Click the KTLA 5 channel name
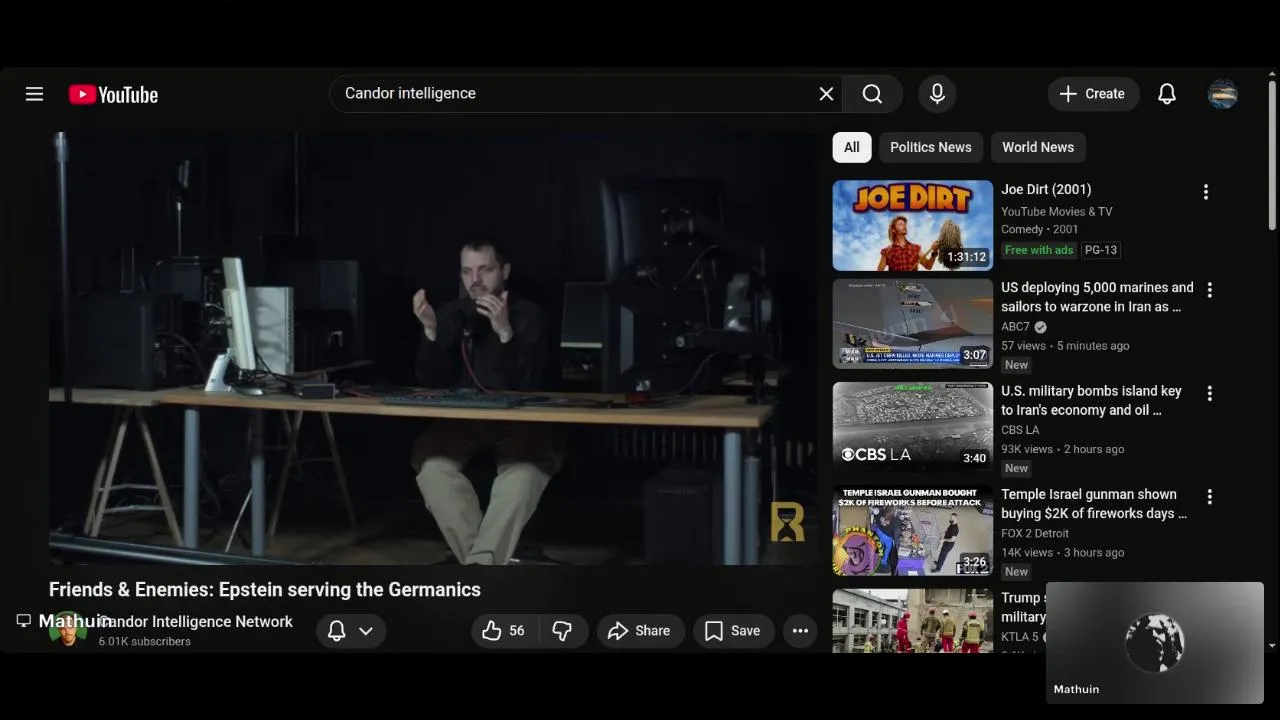1280x720 pixels. (1020, 636)
